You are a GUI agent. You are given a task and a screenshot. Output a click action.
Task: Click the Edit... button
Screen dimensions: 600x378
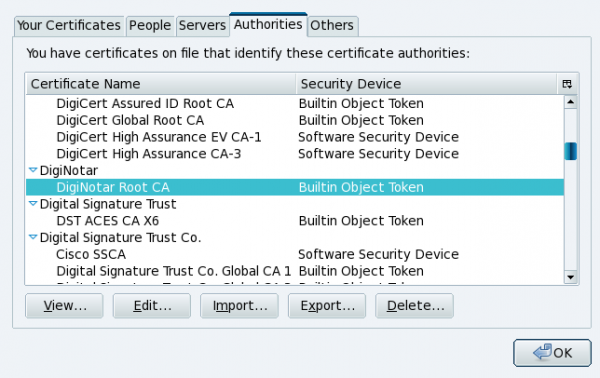pyautogui.click(x=152, y=306)
